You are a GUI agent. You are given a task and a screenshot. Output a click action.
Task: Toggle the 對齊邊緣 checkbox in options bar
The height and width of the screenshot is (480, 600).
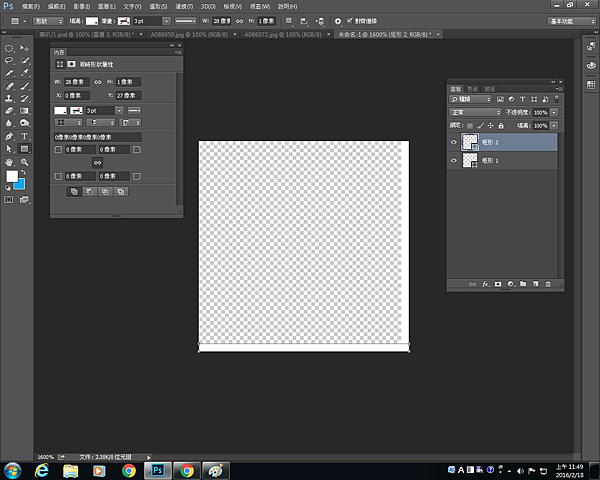(x=349, y=20)
